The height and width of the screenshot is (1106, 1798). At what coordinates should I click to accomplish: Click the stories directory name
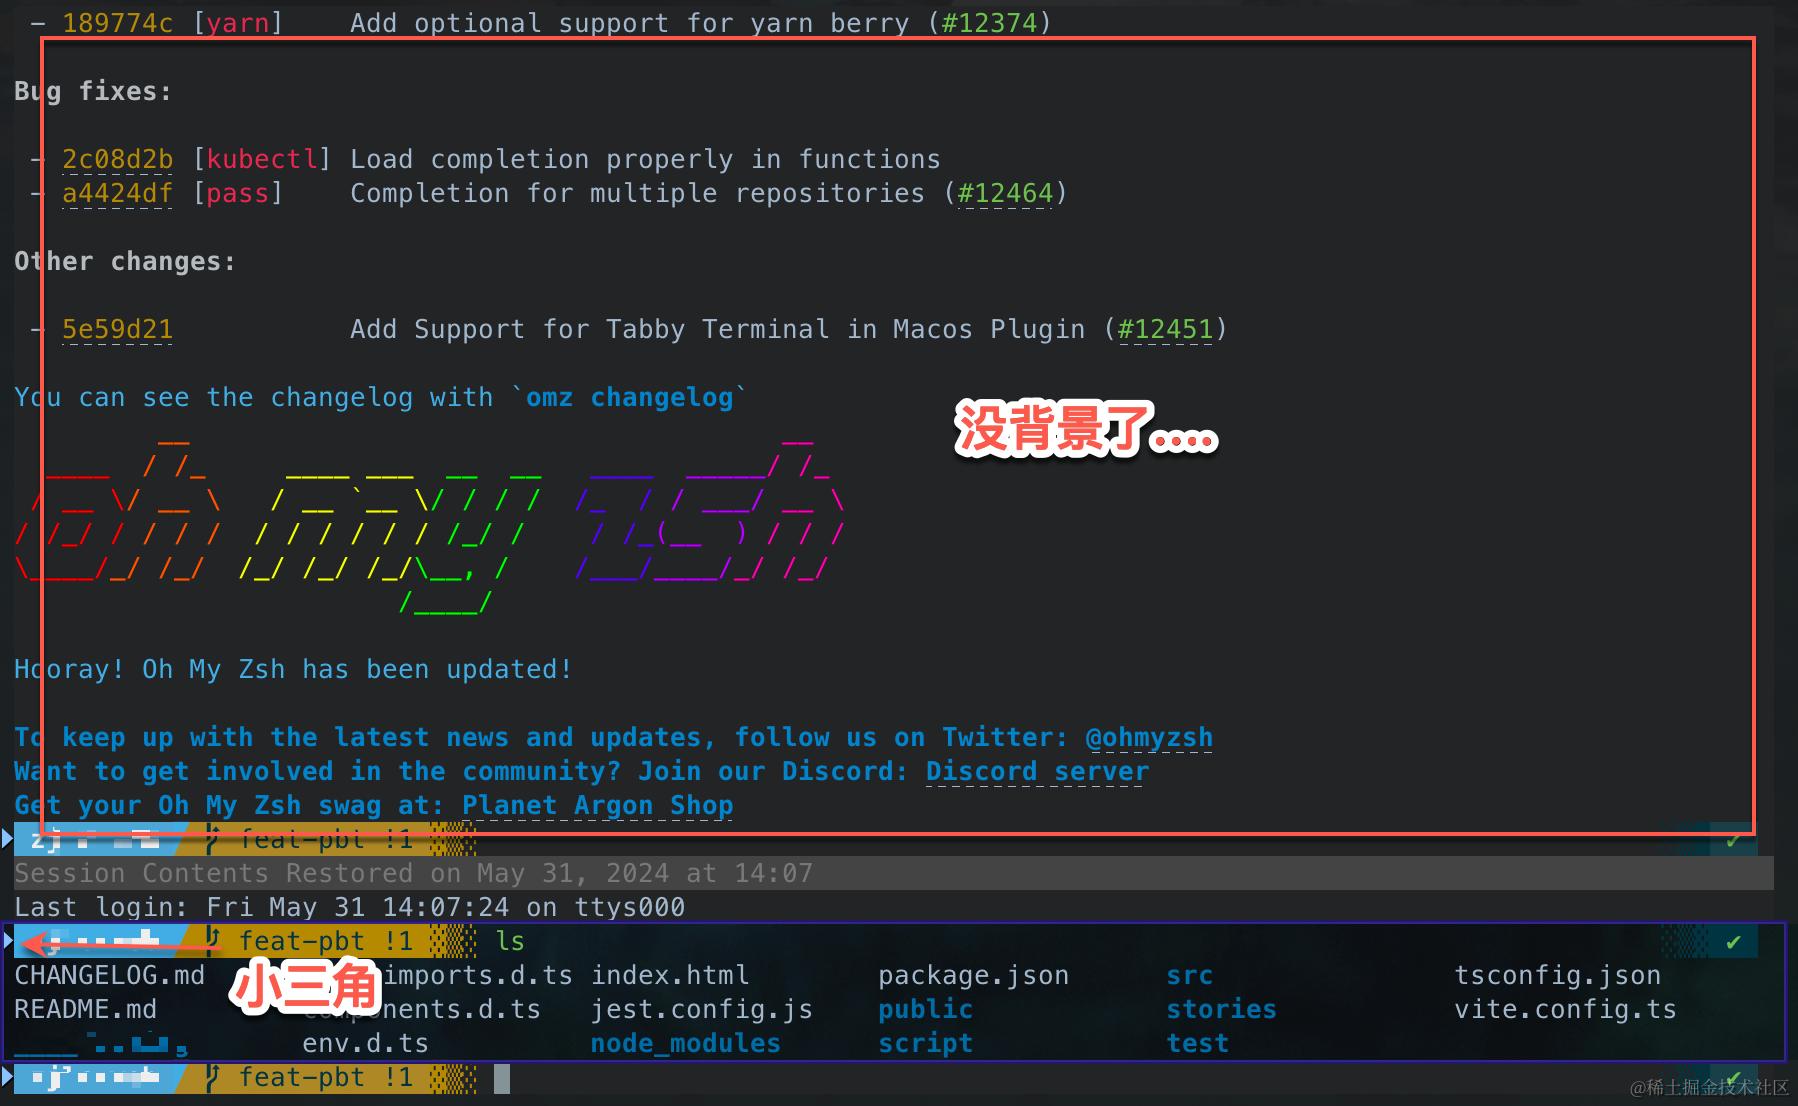pyautogui.click(x=1221, y=1009)
